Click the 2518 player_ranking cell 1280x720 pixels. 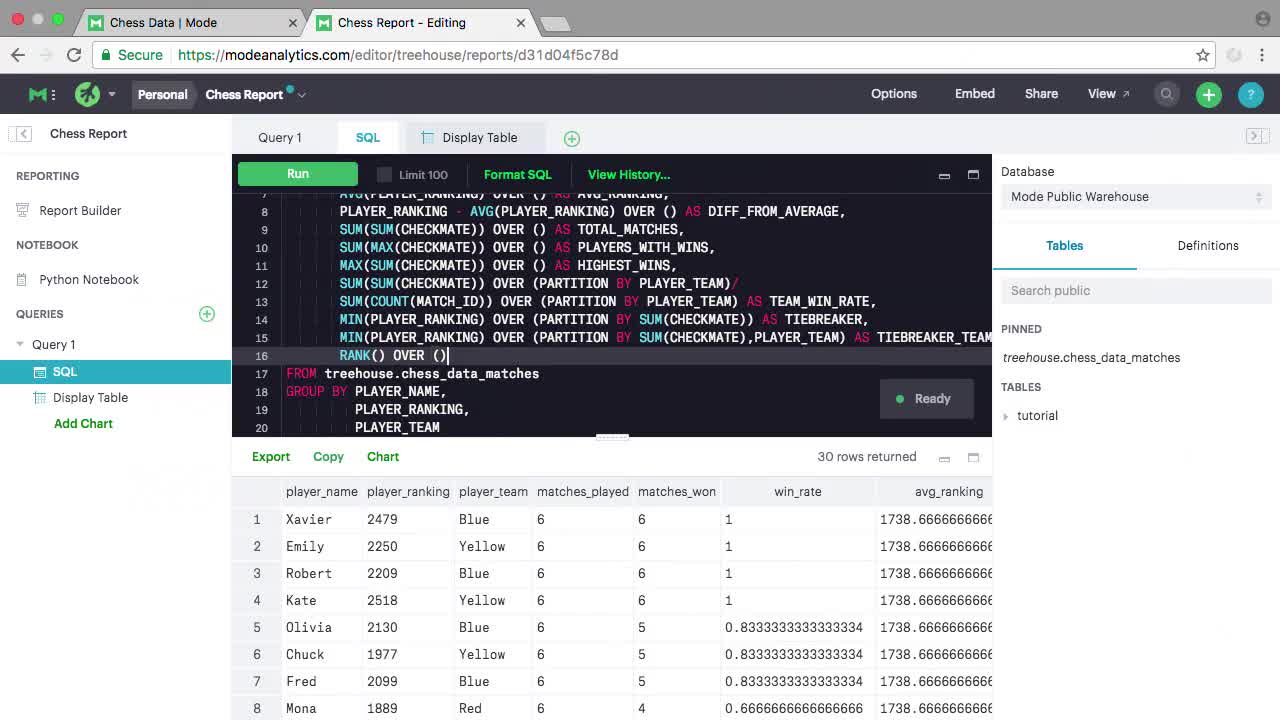click(x=382, y=601)
